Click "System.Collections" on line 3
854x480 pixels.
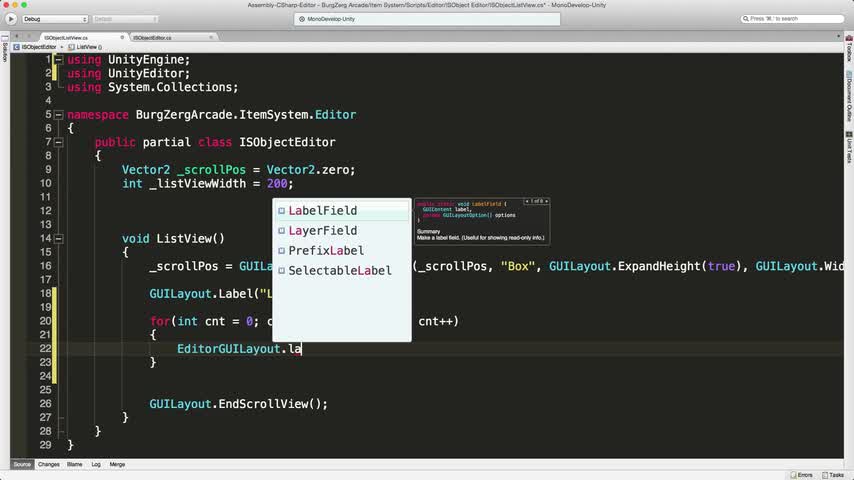click(170, 87)
